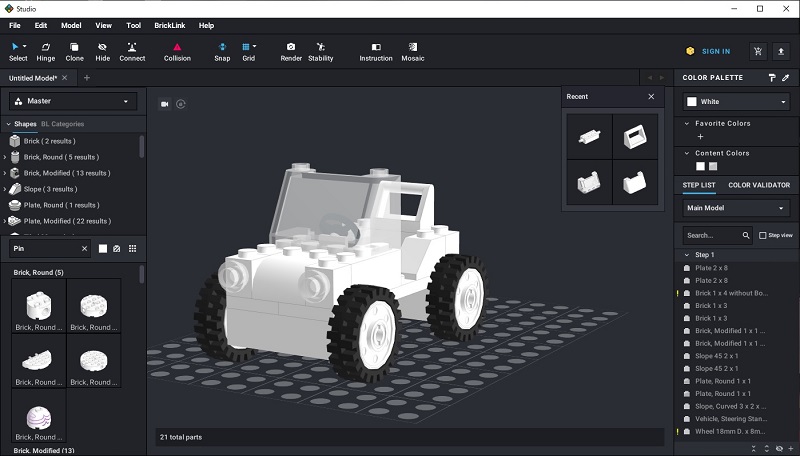Open the BrickLink menu
This screenshot has height=456, width=800.
click(170, 25)
